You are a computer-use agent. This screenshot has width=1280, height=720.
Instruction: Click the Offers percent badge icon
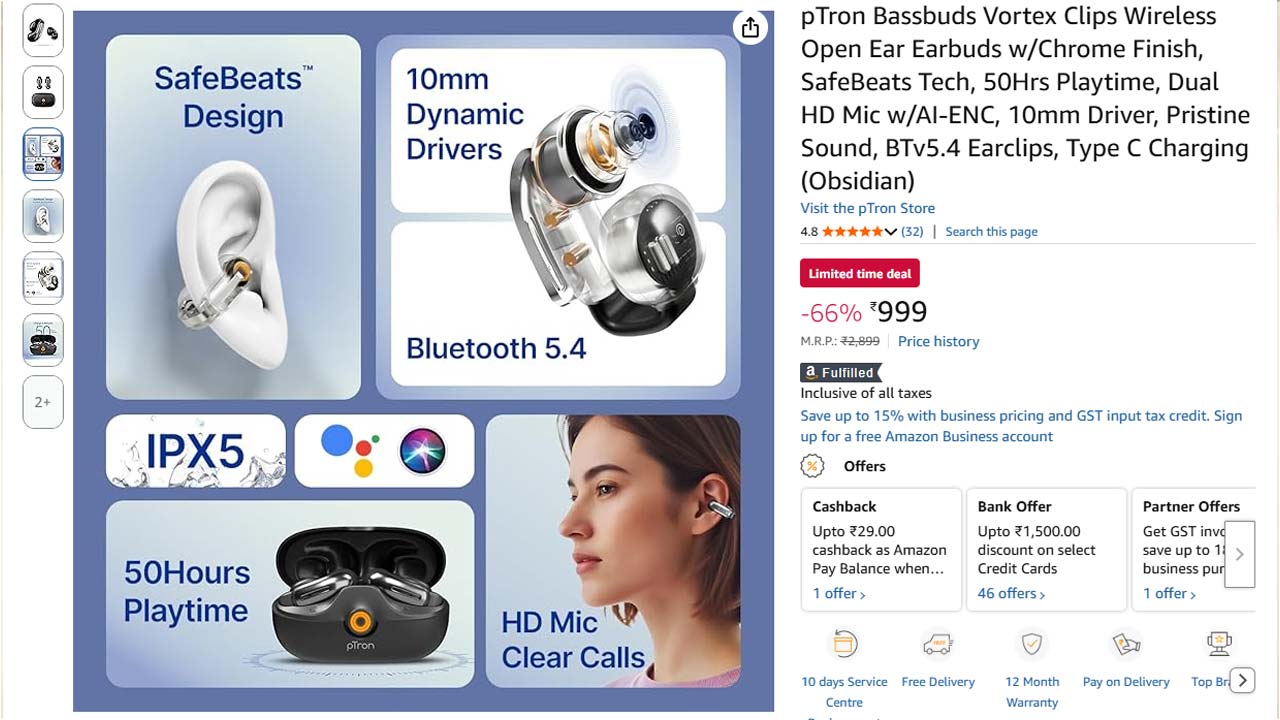812,466
